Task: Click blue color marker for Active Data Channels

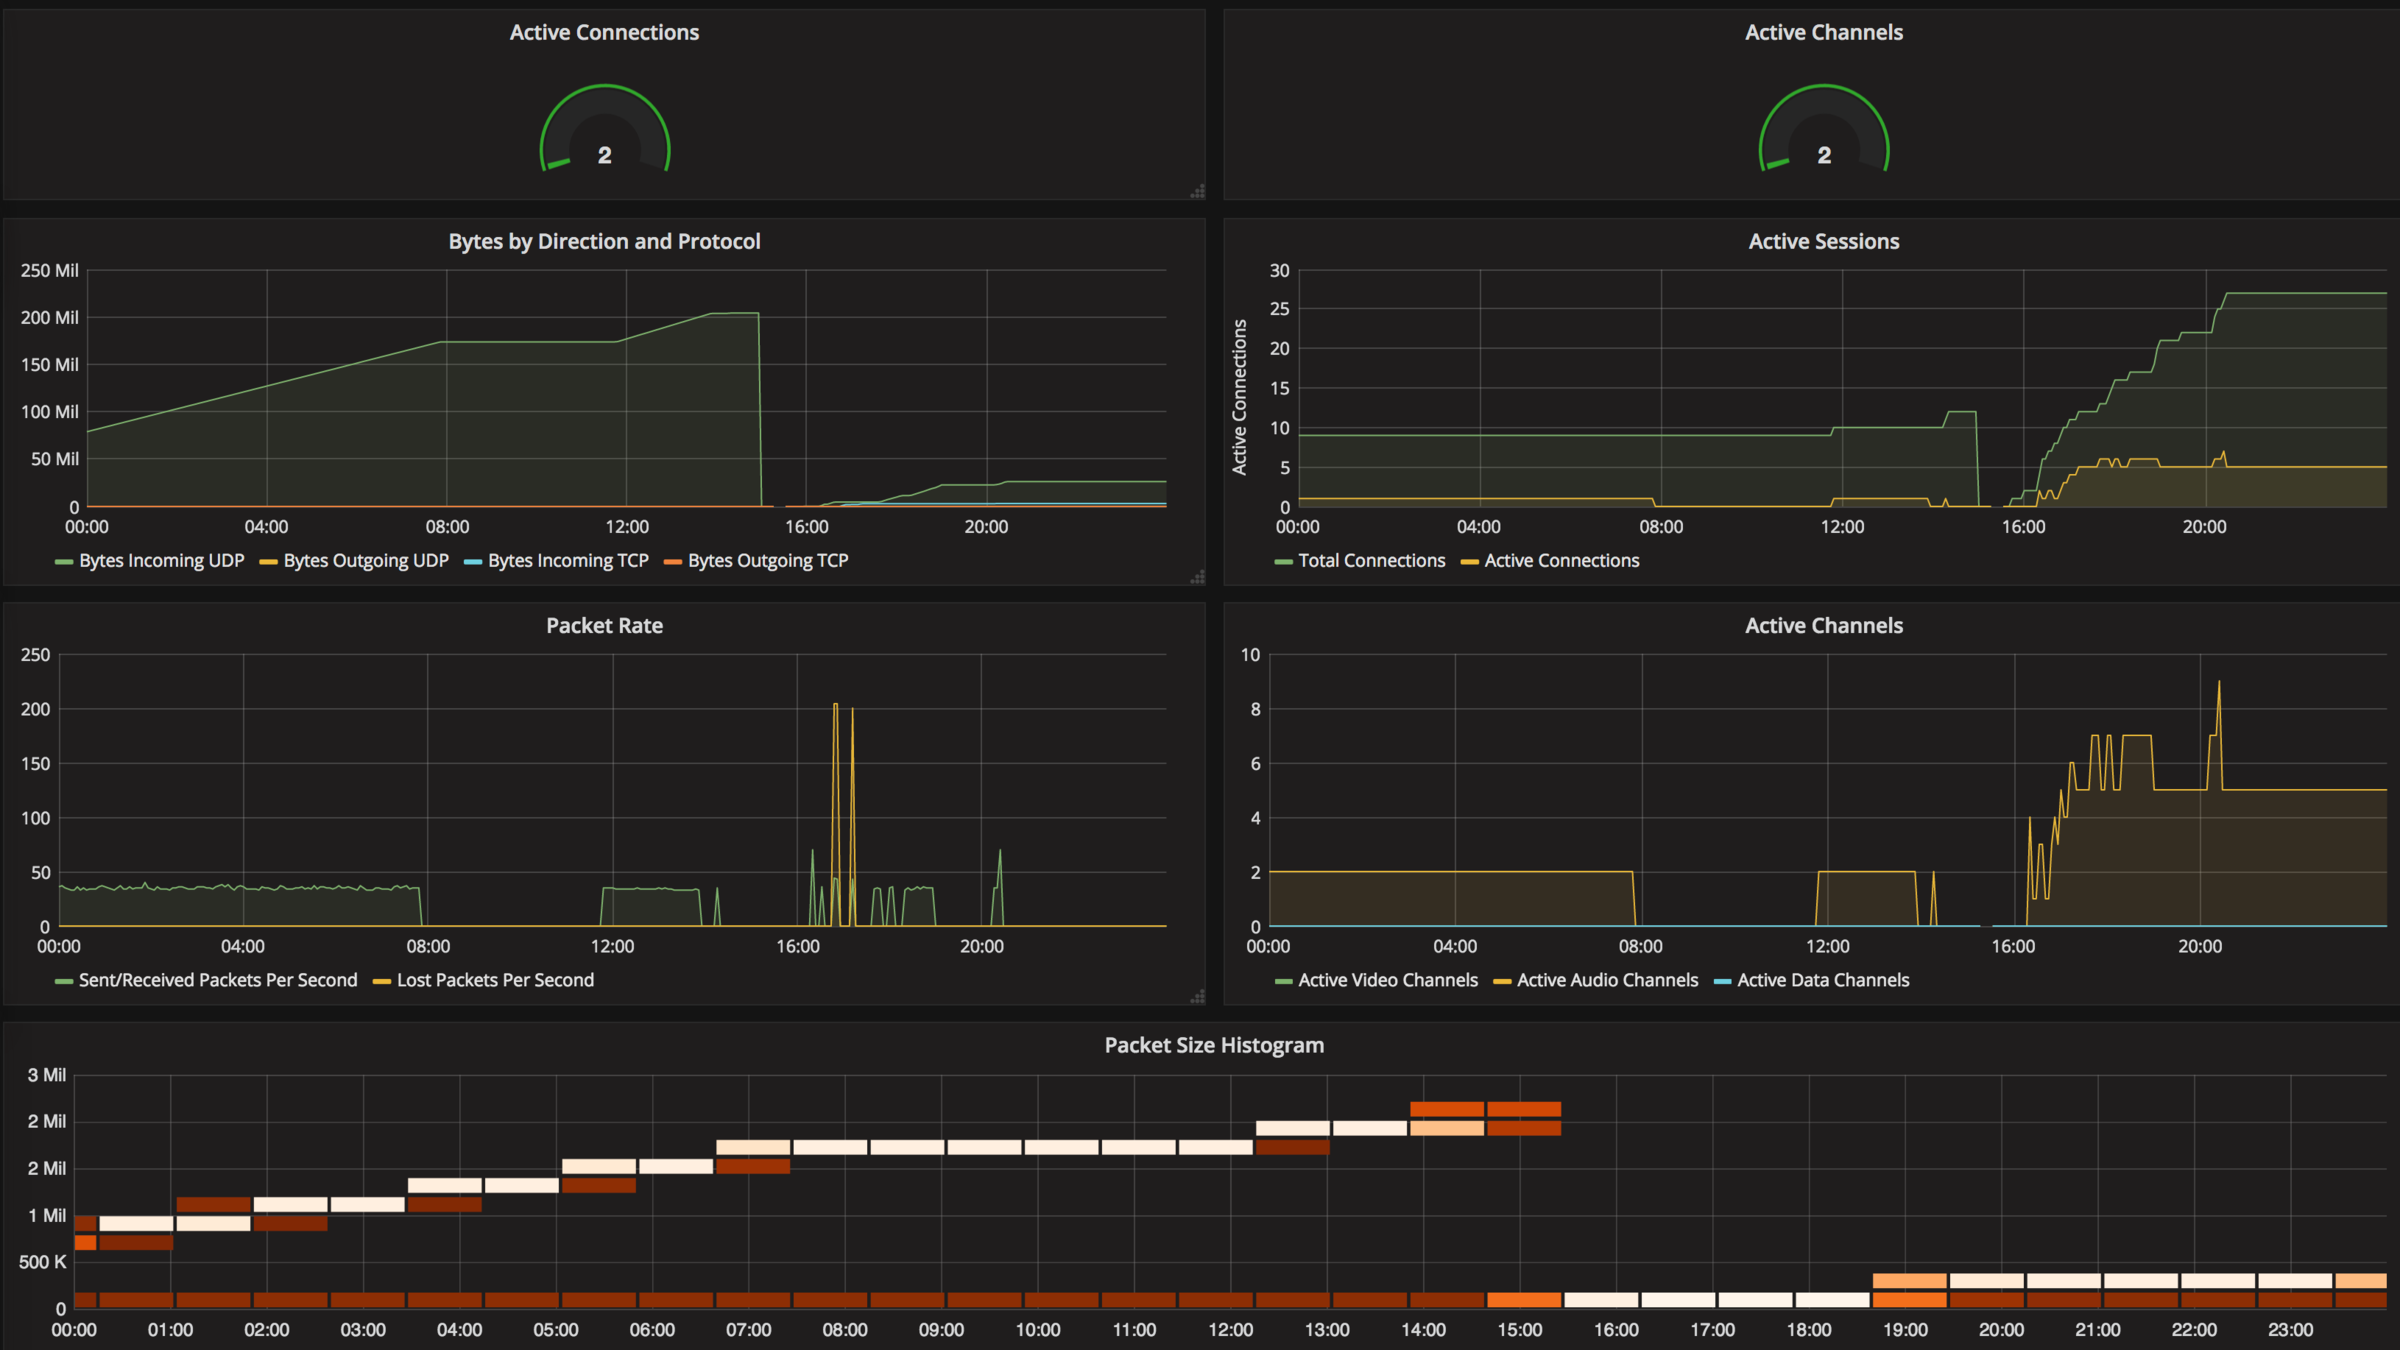Action: coord(1722,982)
